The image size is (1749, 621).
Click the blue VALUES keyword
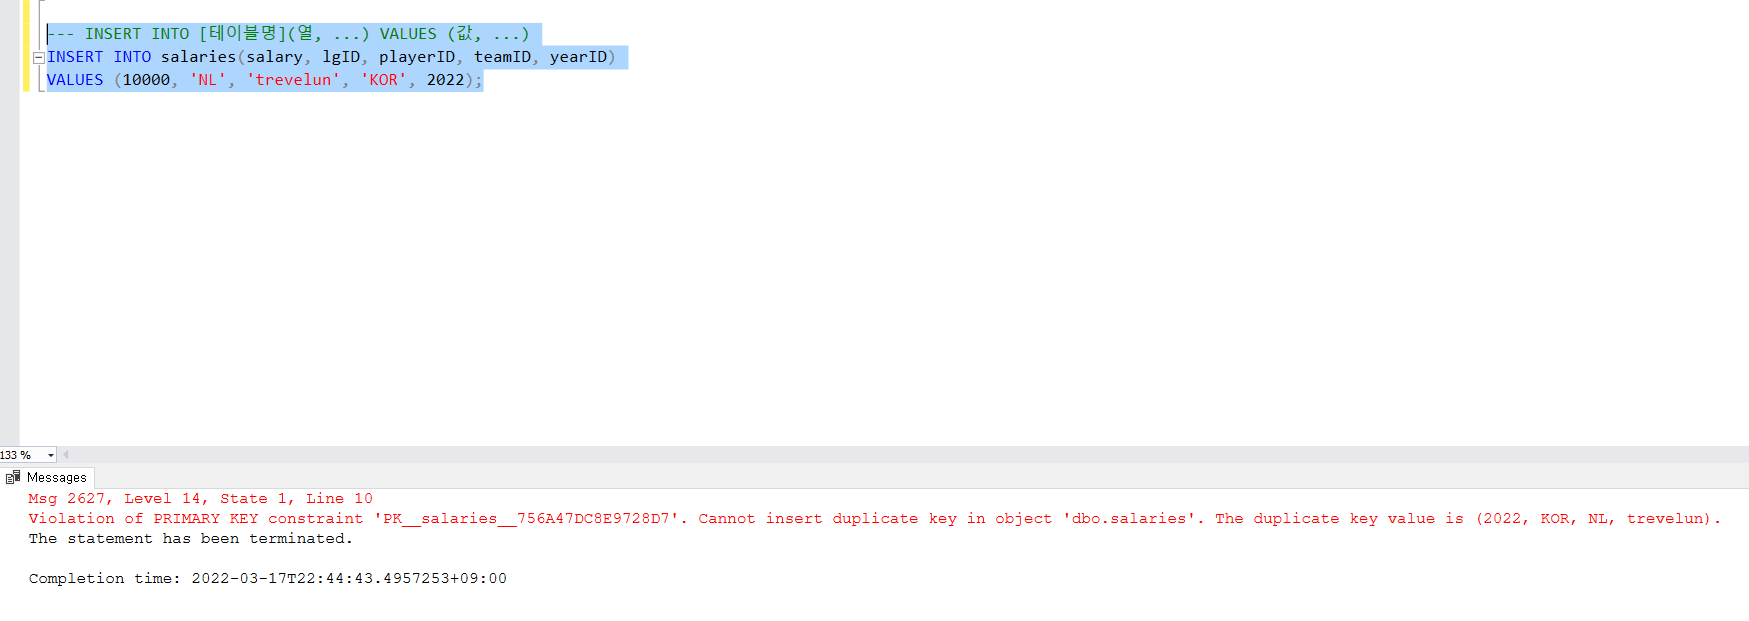click(75, 80)
